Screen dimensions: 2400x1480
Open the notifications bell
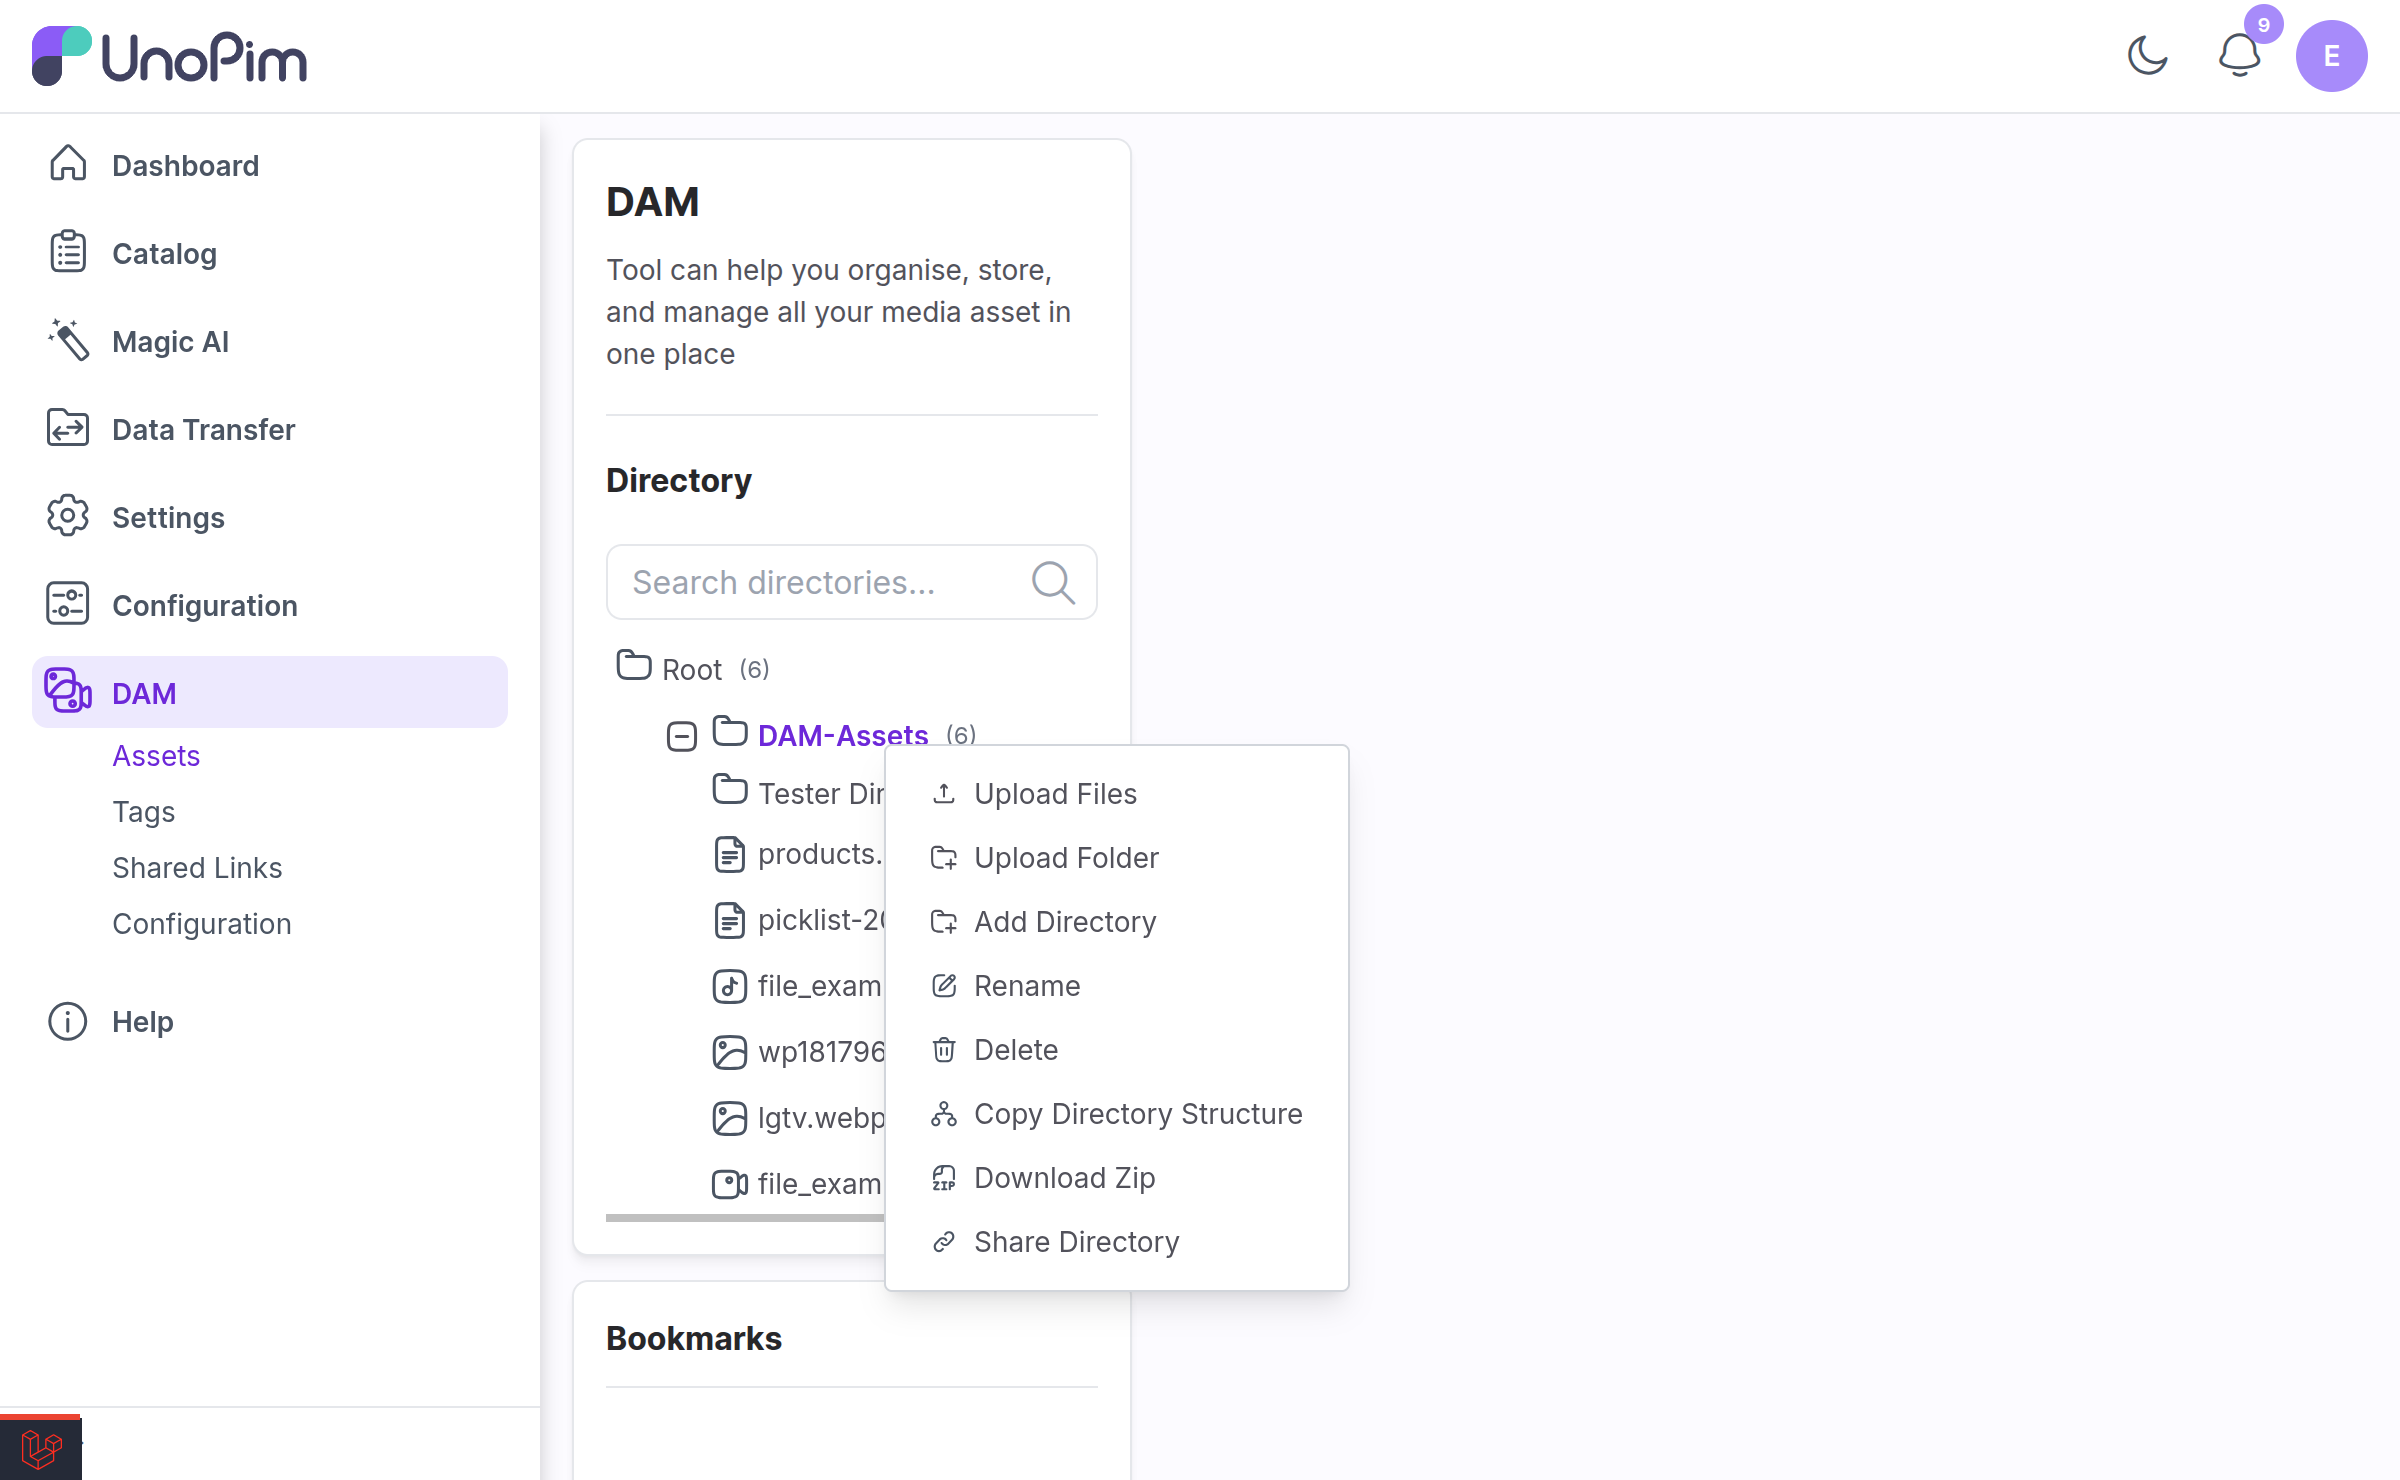2239,56
